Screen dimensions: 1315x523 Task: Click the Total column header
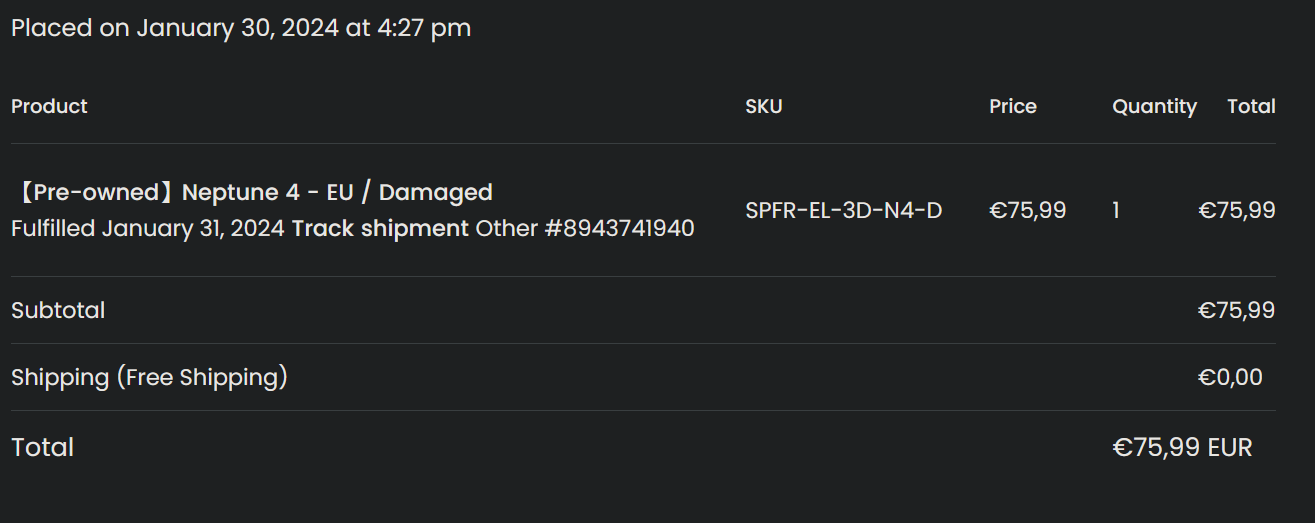pos(1252,106)
